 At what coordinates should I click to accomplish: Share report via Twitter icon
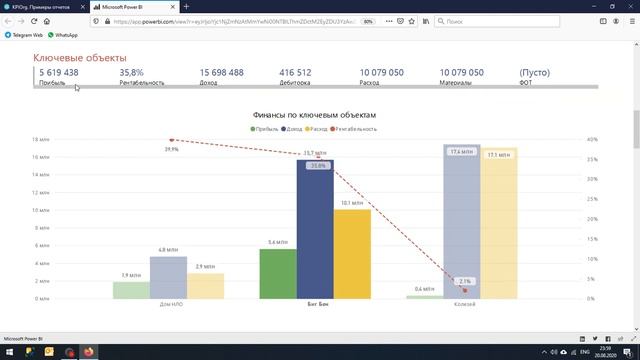595,339
